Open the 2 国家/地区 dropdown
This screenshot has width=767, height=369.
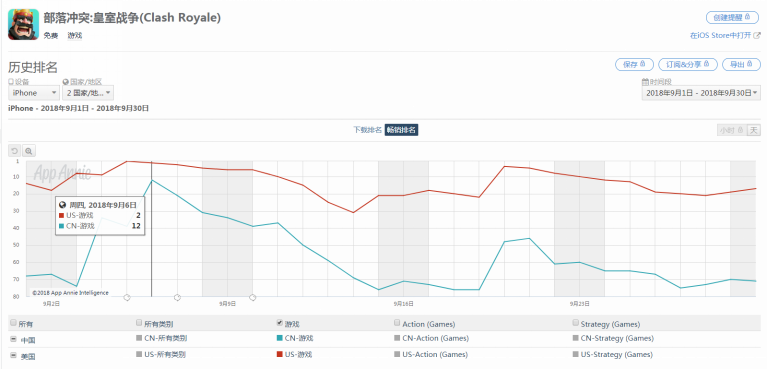point(88,93)
